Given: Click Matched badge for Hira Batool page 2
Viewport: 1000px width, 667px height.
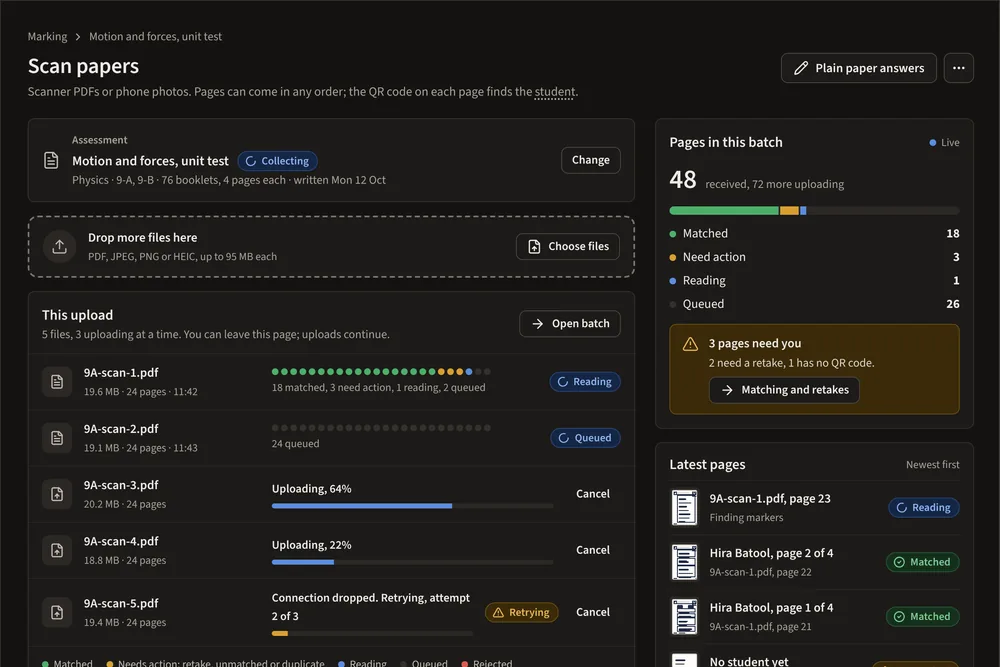Looking at the screenshot, I should [922, 562].
